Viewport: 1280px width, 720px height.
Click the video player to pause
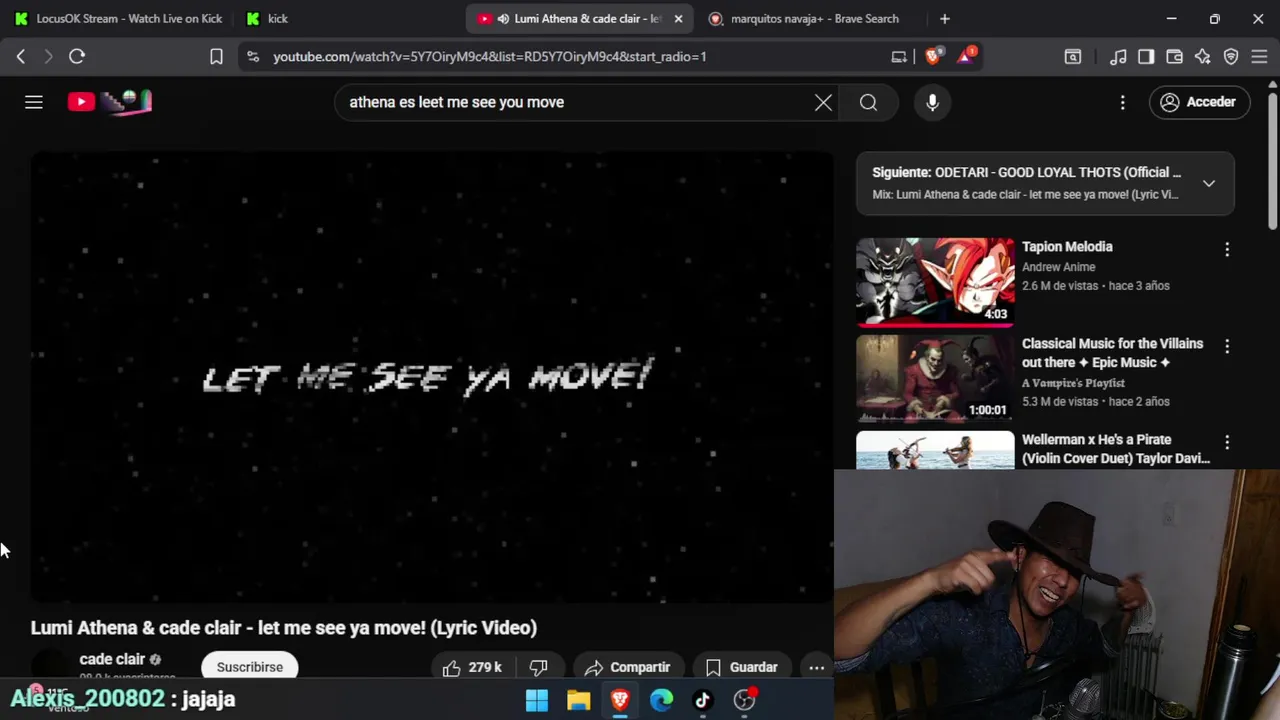pyautogui.click(x=432, y=377)
